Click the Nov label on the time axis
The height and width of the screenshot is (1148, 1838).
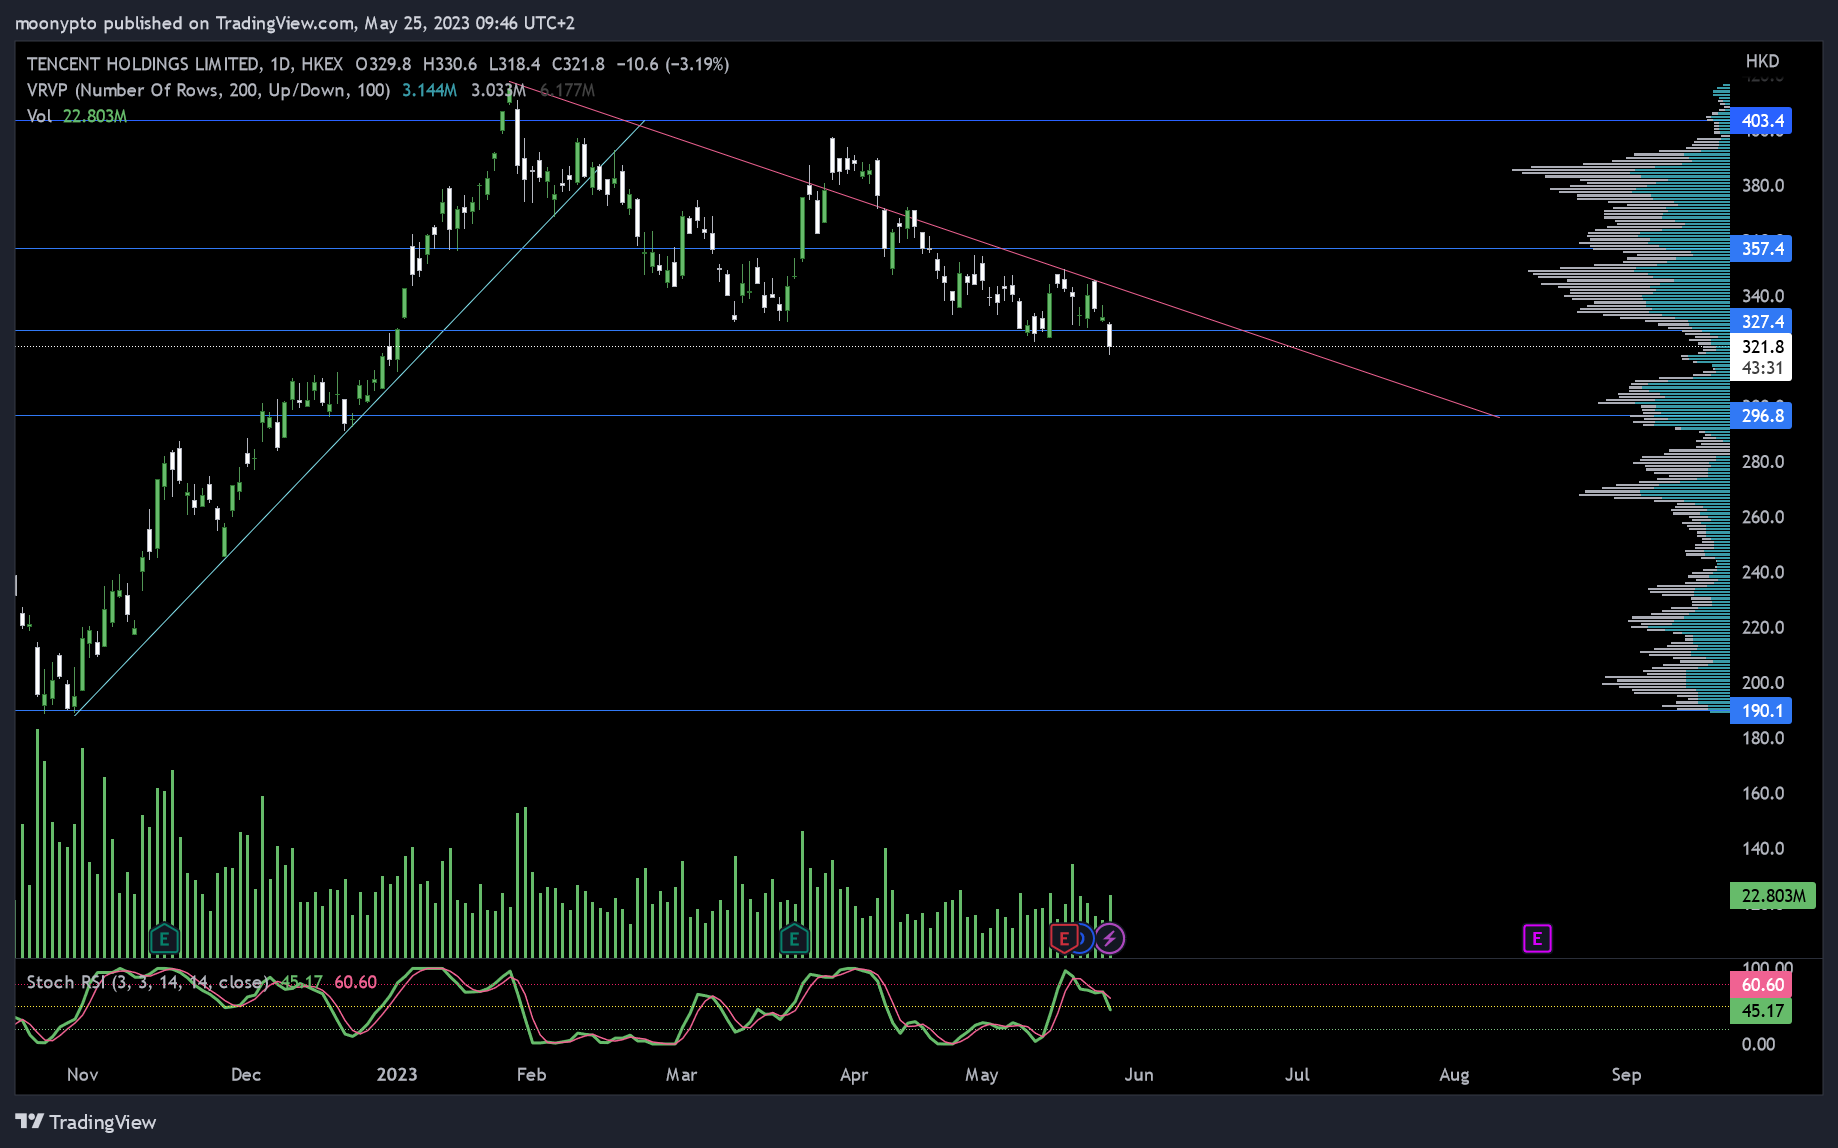[x=82, y=1075]
